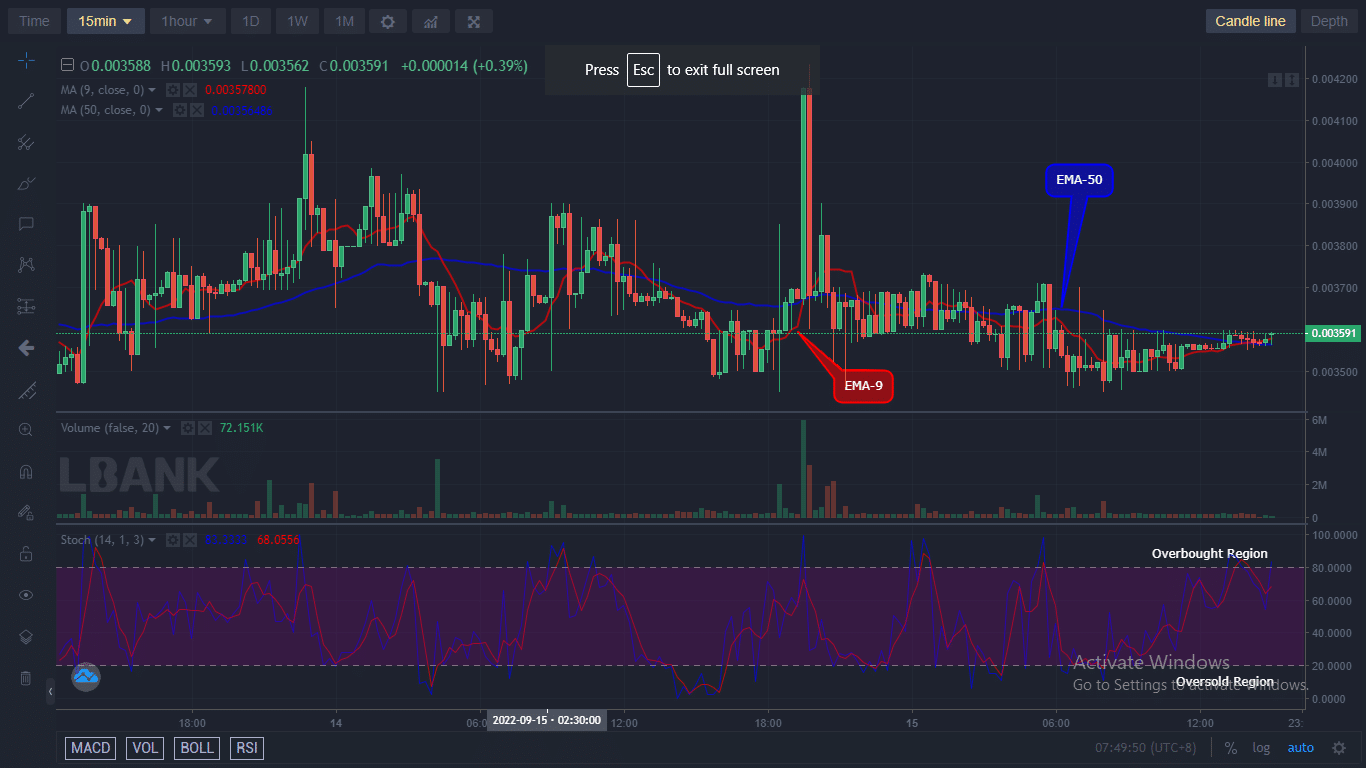Pick the trend line drawing tool
Viewport: 1366px width, 768px height.
click(26, 100)
